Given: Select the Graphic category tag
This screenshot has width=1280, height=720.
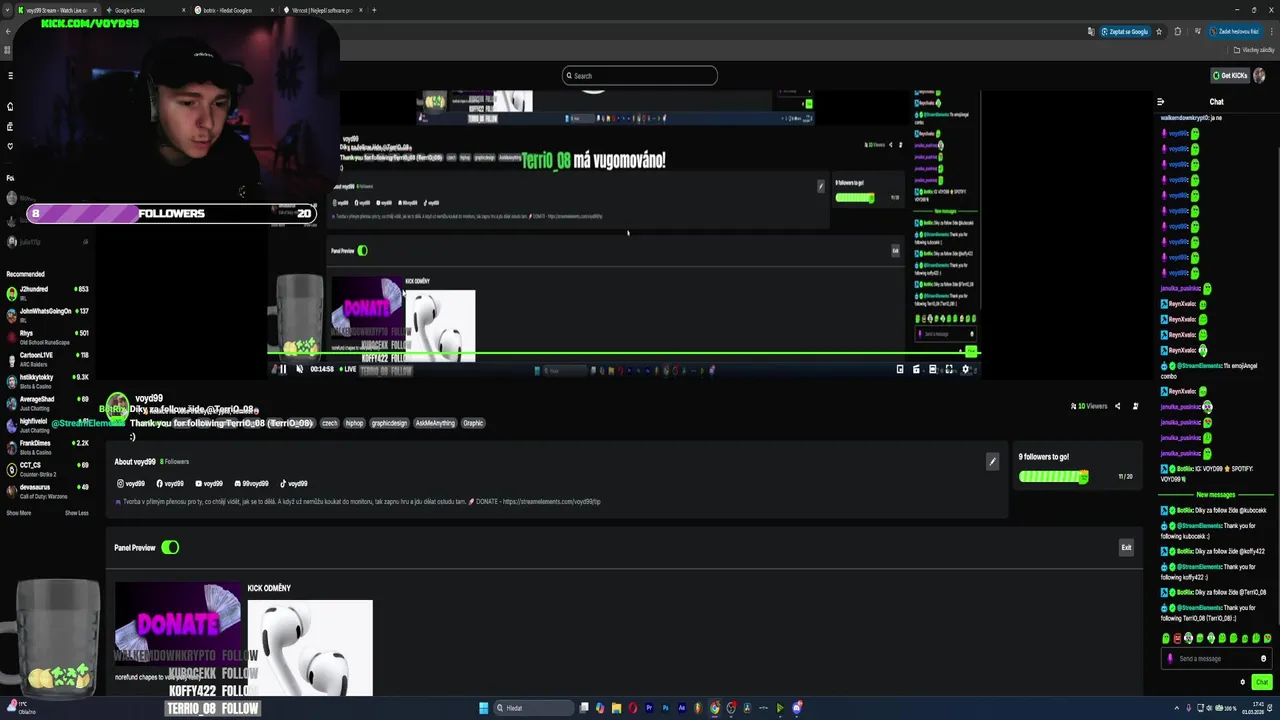Looking at the screenshot, I should pyautogui.click(x=473, y=423).
